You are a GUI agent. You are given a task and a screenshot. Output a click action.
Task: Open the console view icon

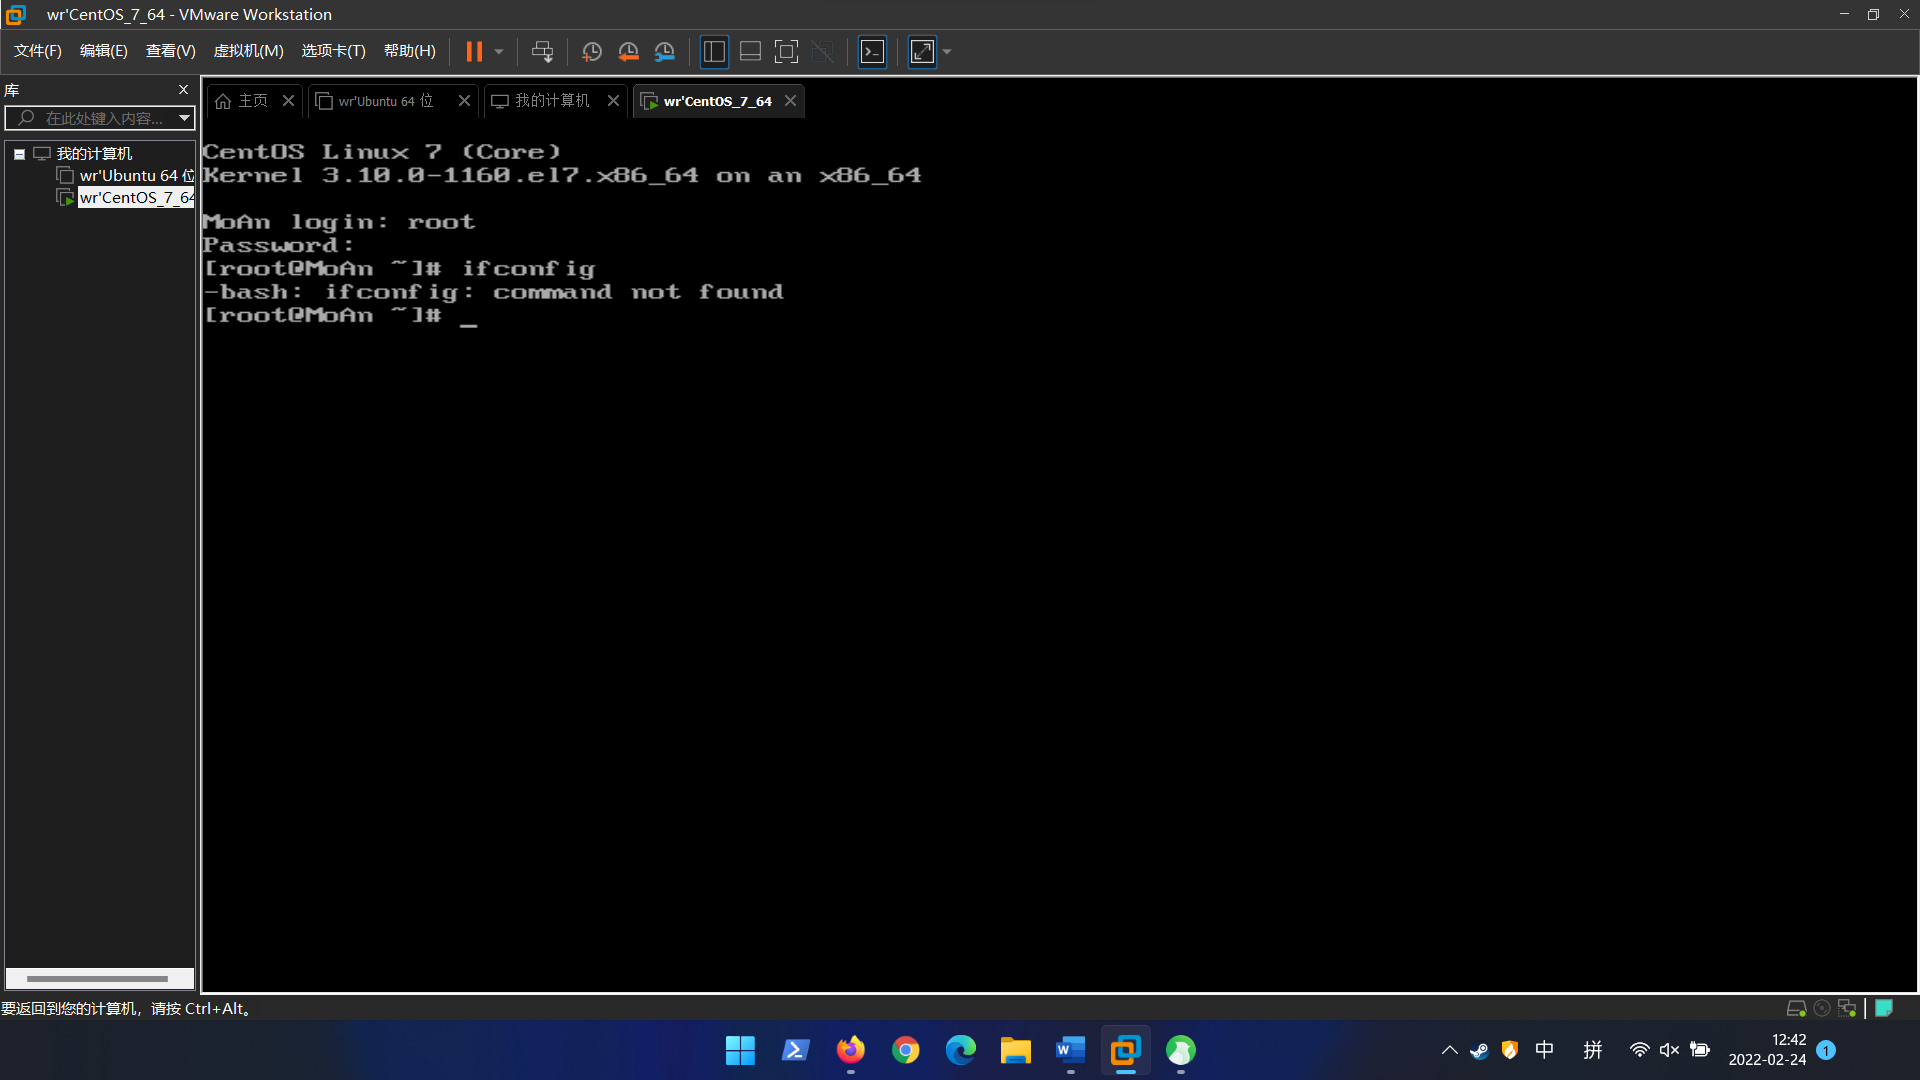[x=873, y=52]
